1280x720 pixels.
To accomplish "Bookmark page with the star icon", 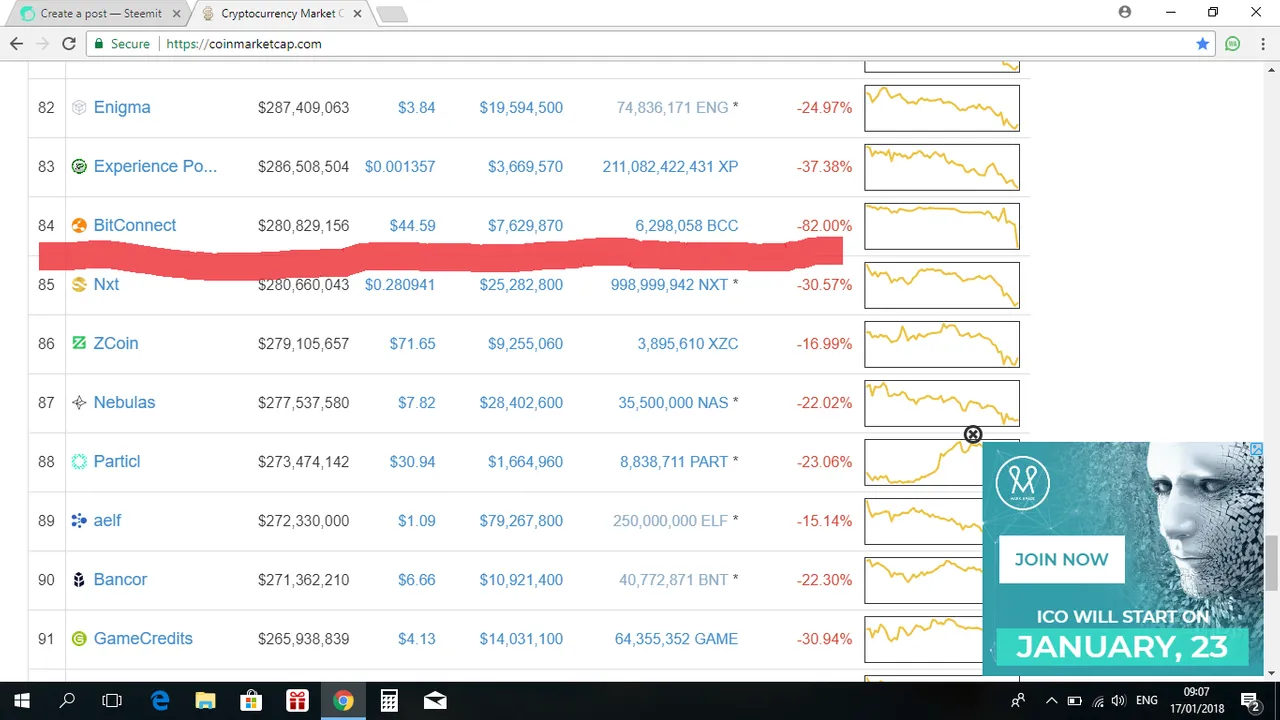I will tap(1202, 44).
